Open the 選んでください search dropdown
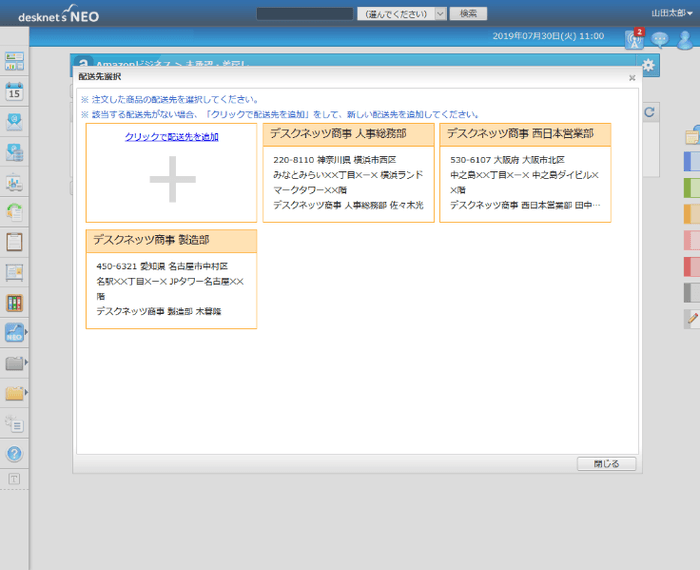This screenshot has height=570, width=700. (x=399, y=14)
